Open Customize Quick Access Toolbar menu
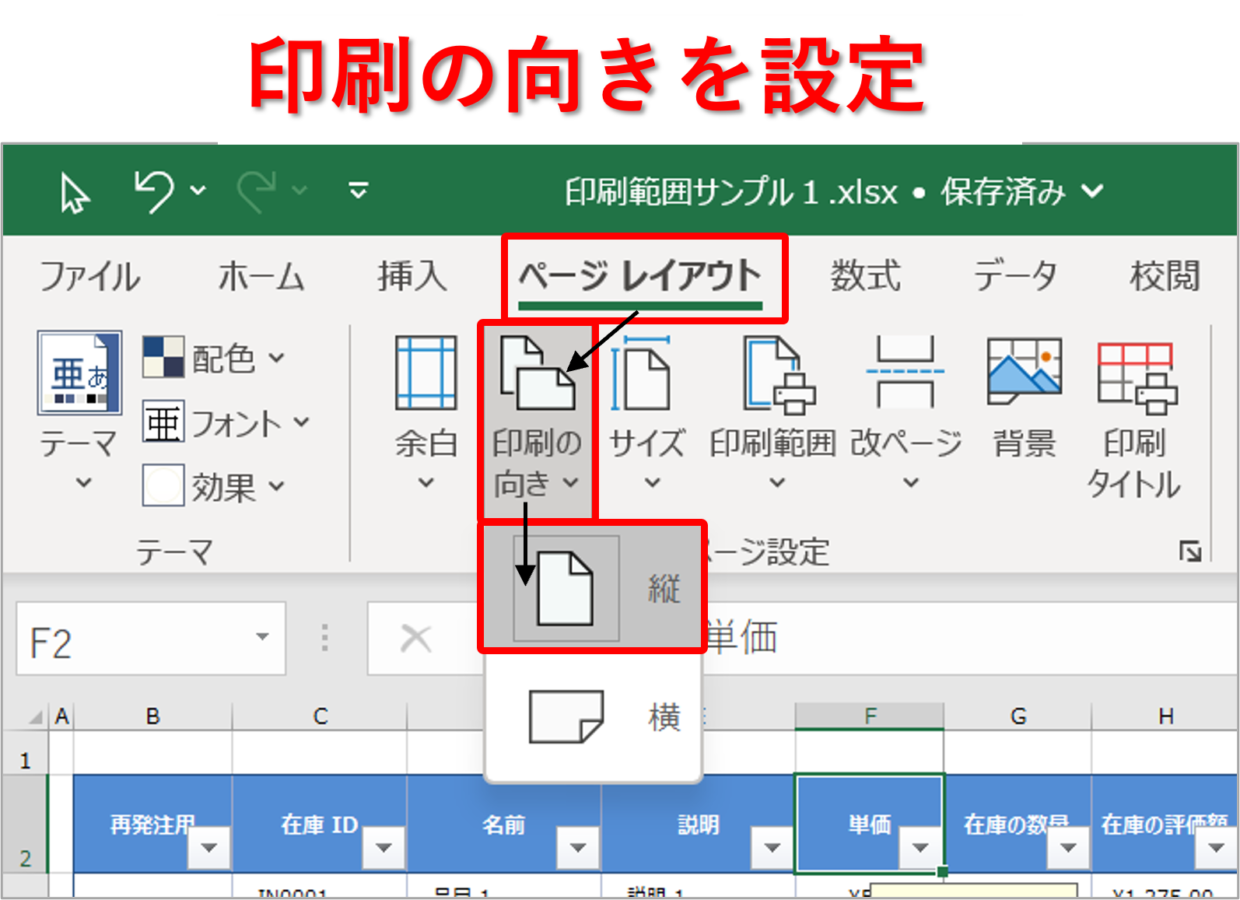This screenshot has height=900, width=1240. click(x=358, y=191)
